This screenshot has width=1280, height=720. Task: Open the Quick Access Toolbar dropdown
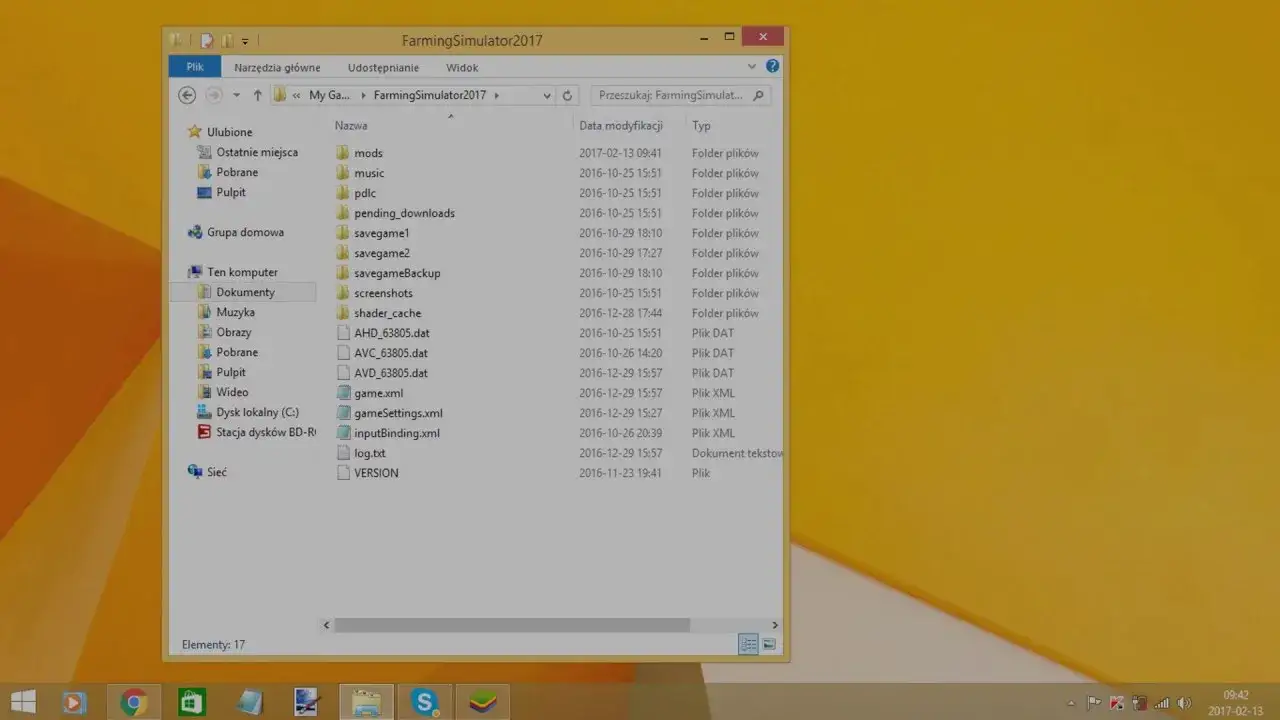pyautogui.click(x=244, y=40)
